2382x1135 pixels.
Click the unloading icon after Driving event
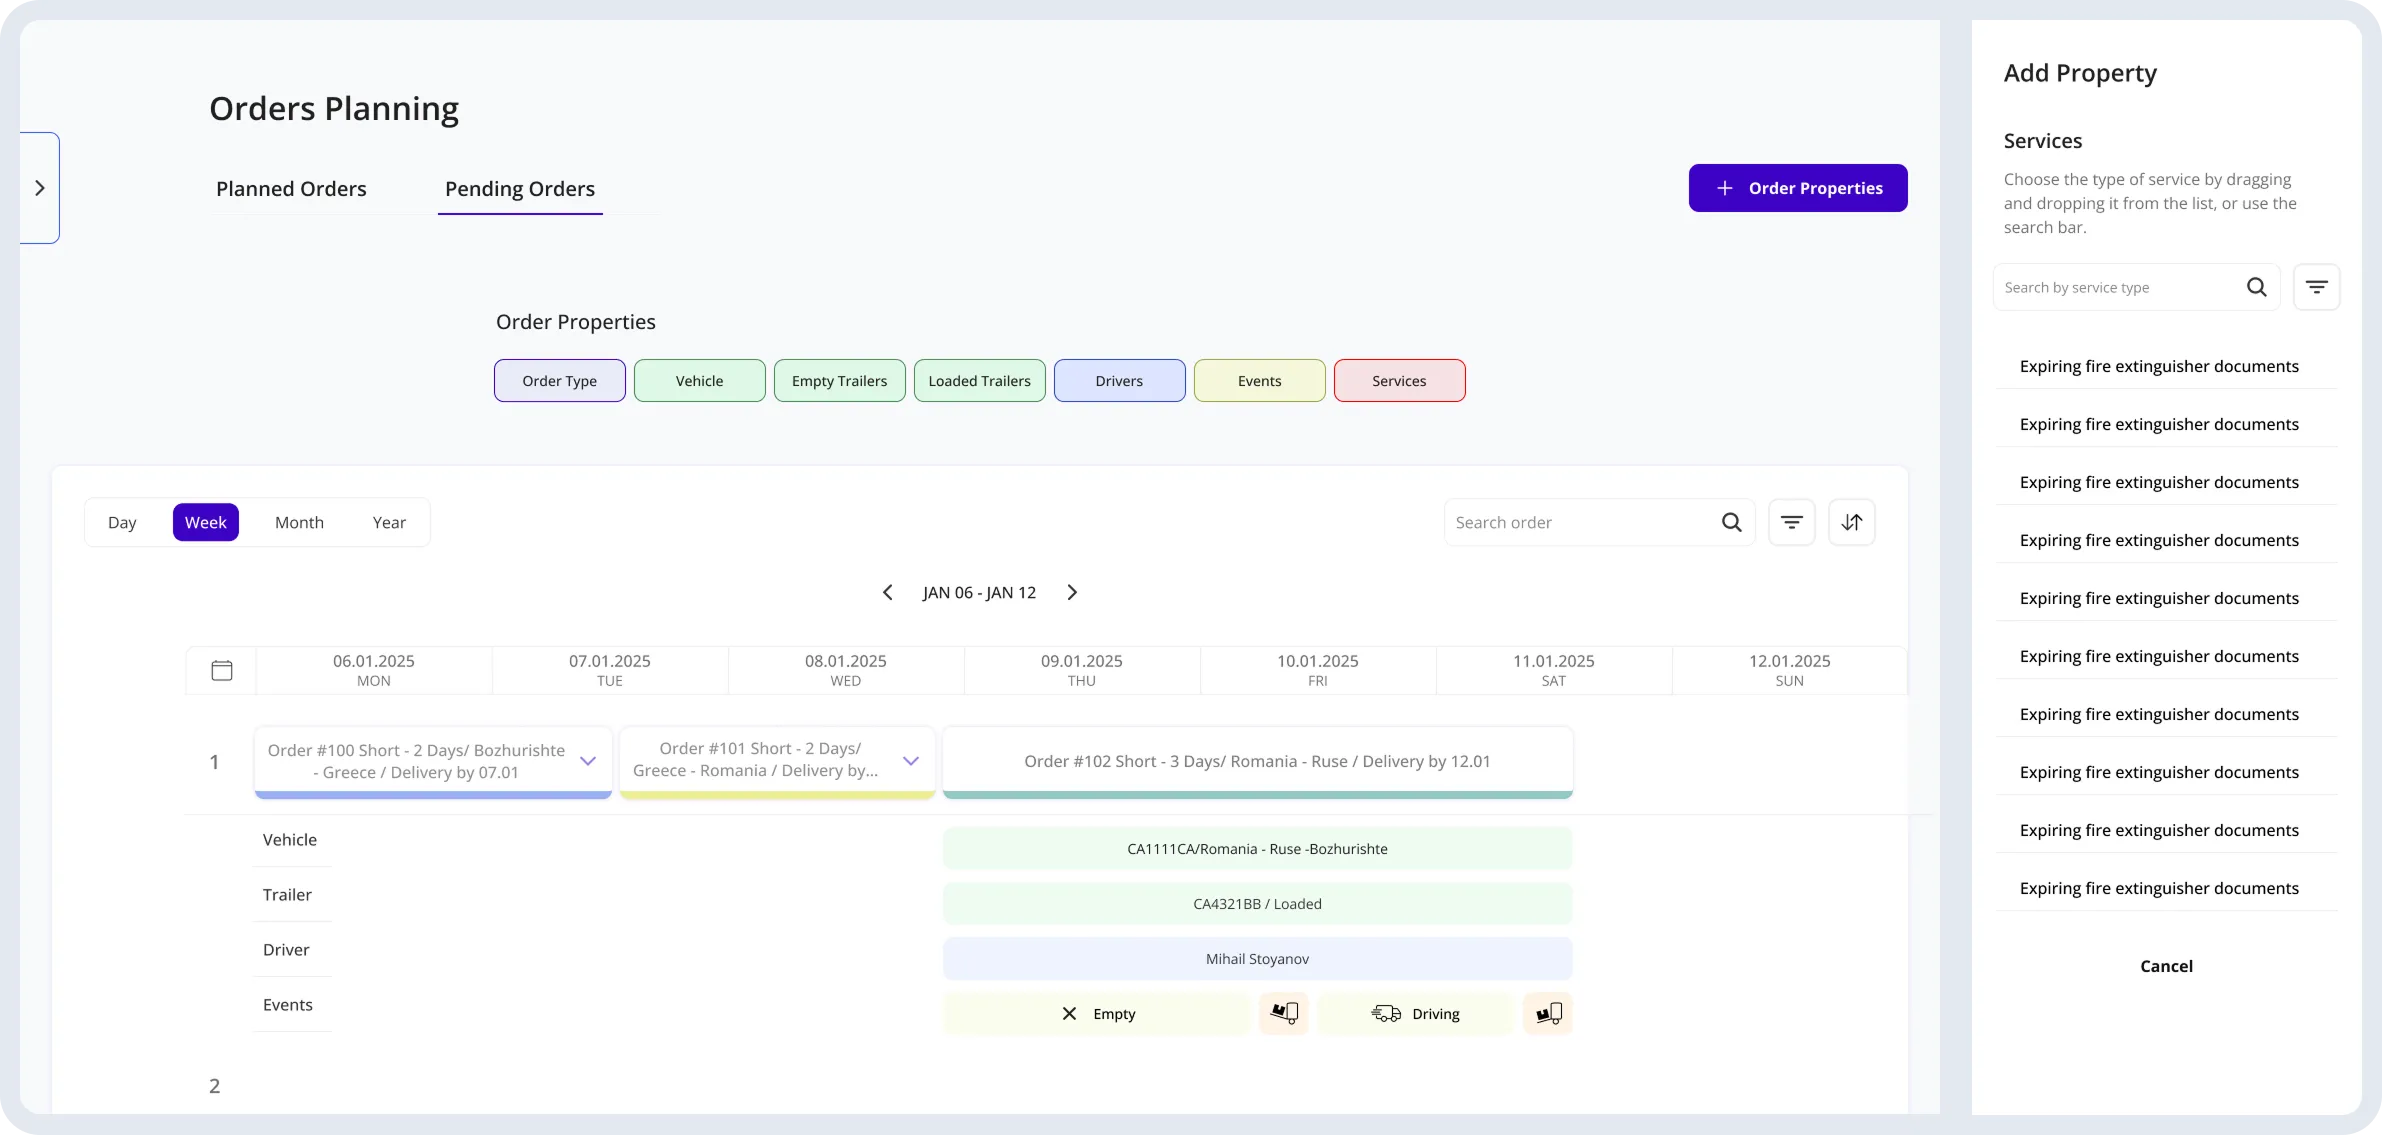coord(1548,1013)
